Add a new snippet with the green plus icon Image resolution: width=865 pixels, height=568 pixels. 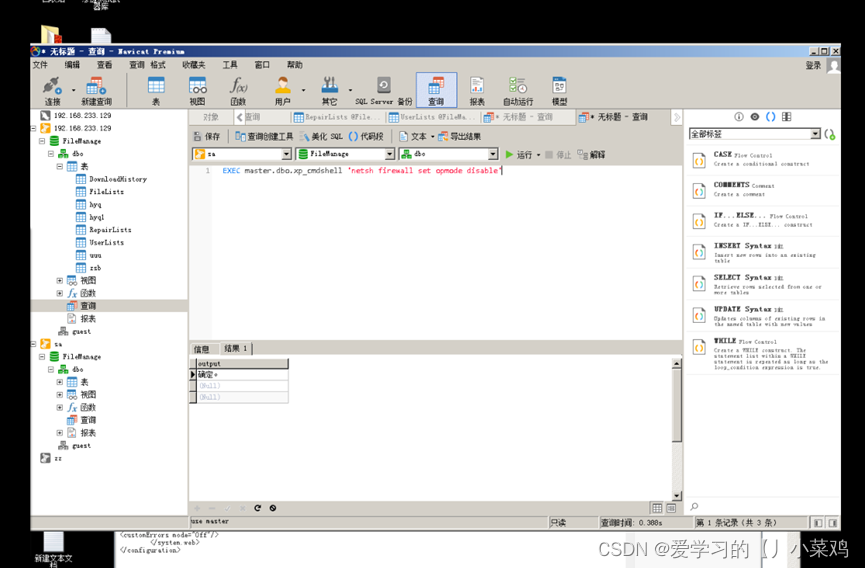[830, 134]
